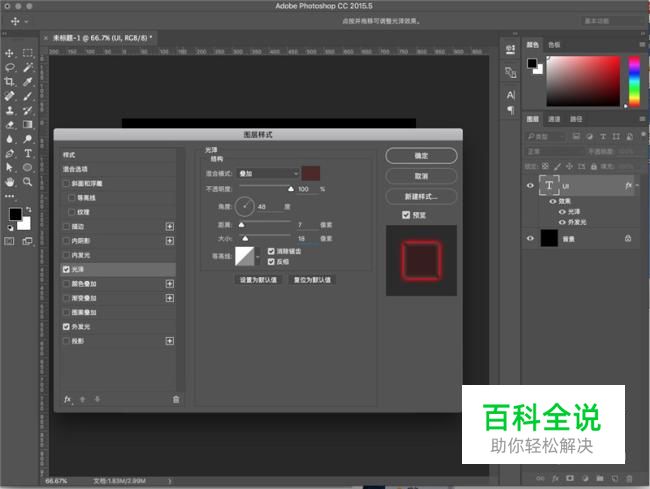This screenshot has height=489, width=650.
Task: Select the Hand tool
Action: click(x=9, y=182)
